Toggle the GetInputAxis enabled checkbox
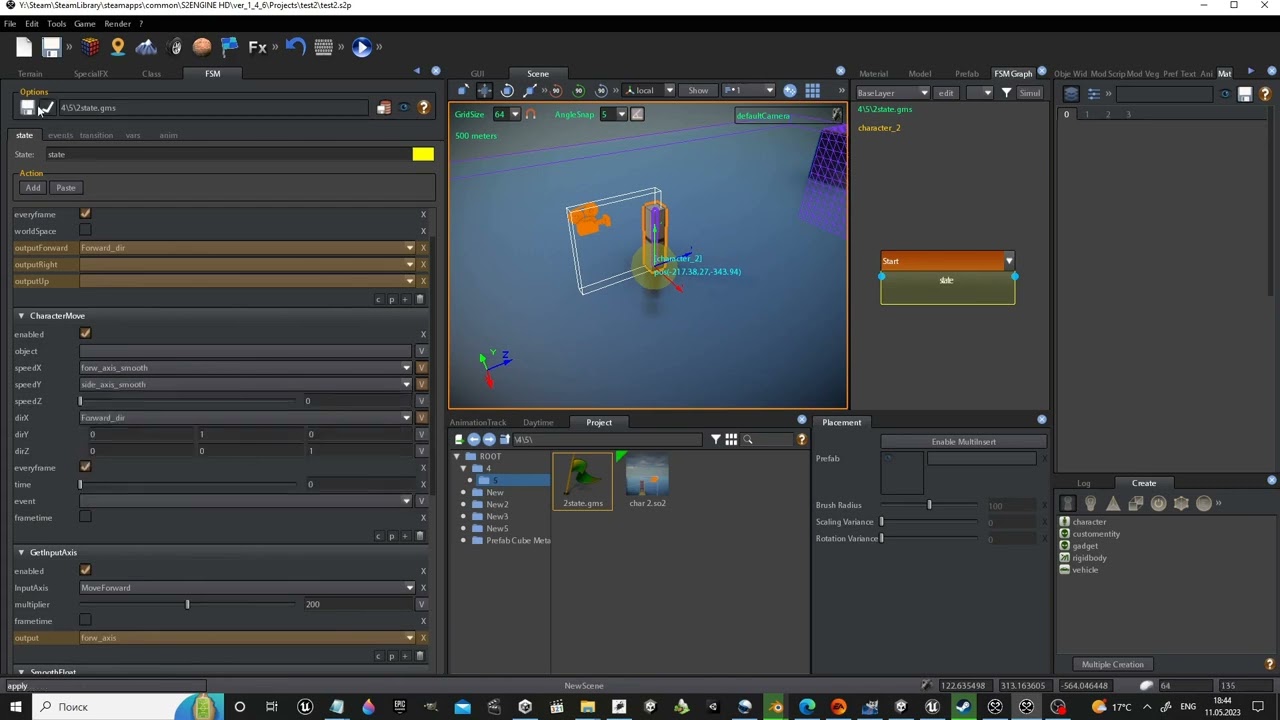 coord(85,570)
